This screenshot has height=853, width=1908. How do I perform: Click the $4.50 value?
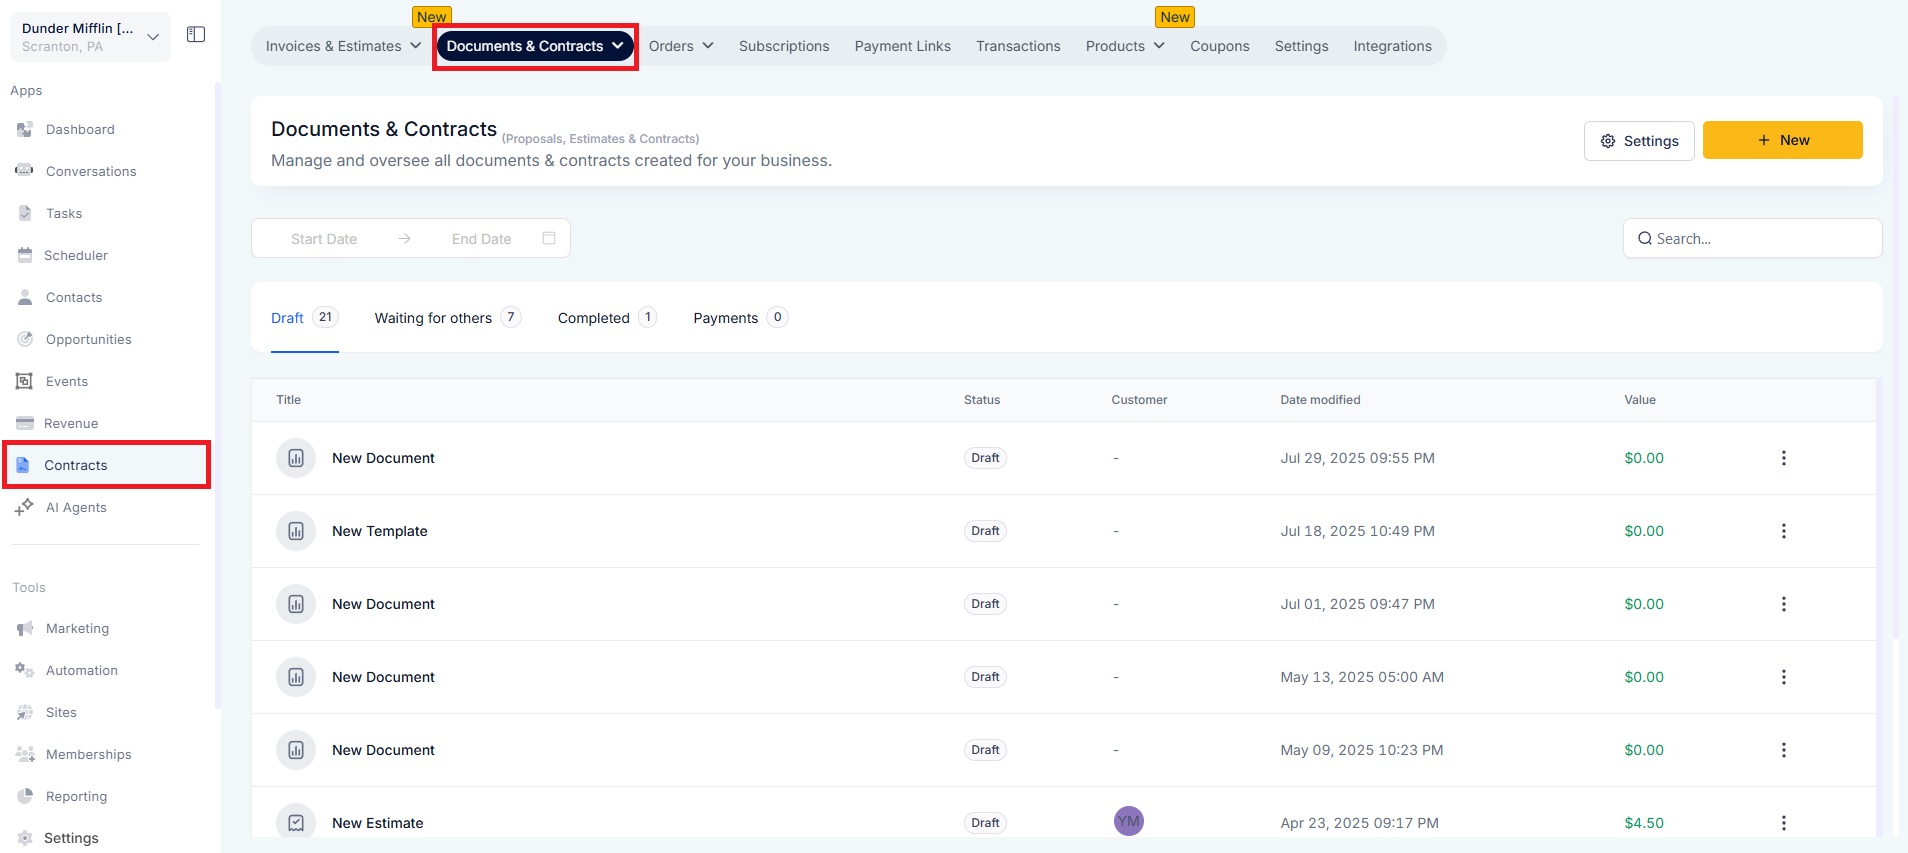tap(1644, 823)
